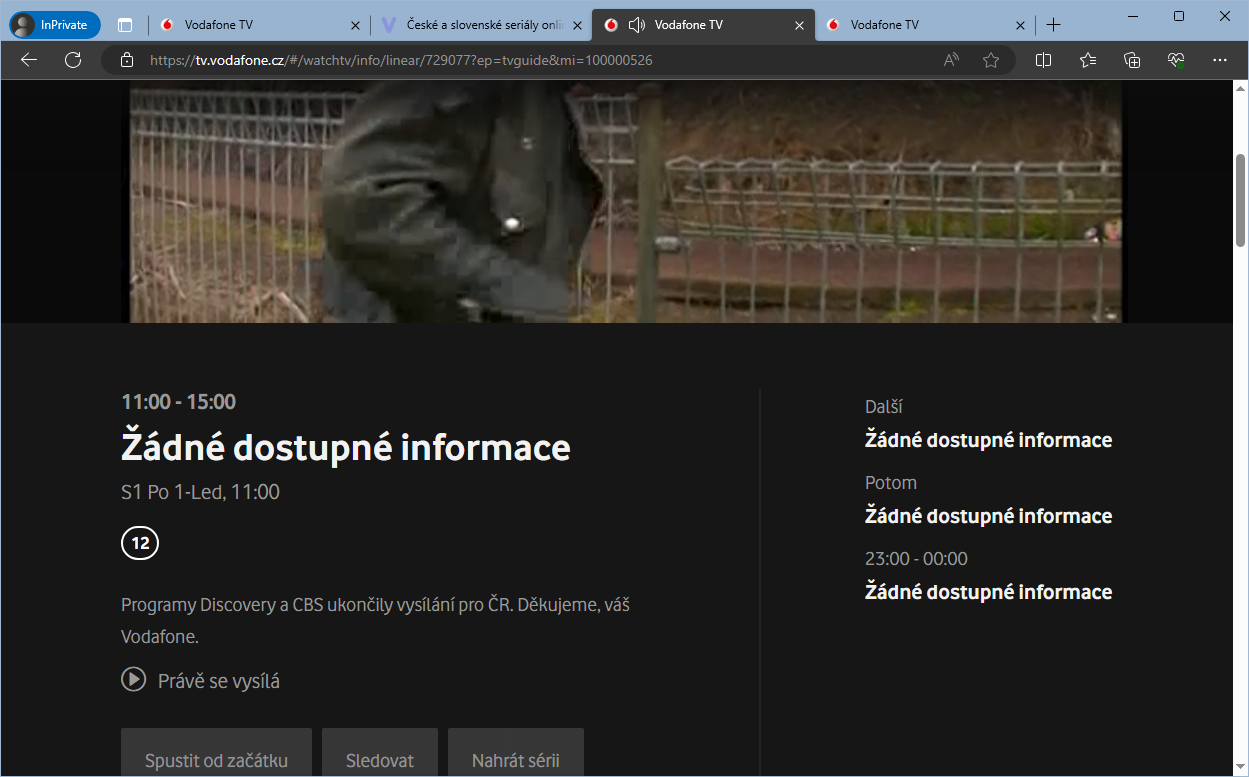Click the Sledovat button

(x=380, y=760)
